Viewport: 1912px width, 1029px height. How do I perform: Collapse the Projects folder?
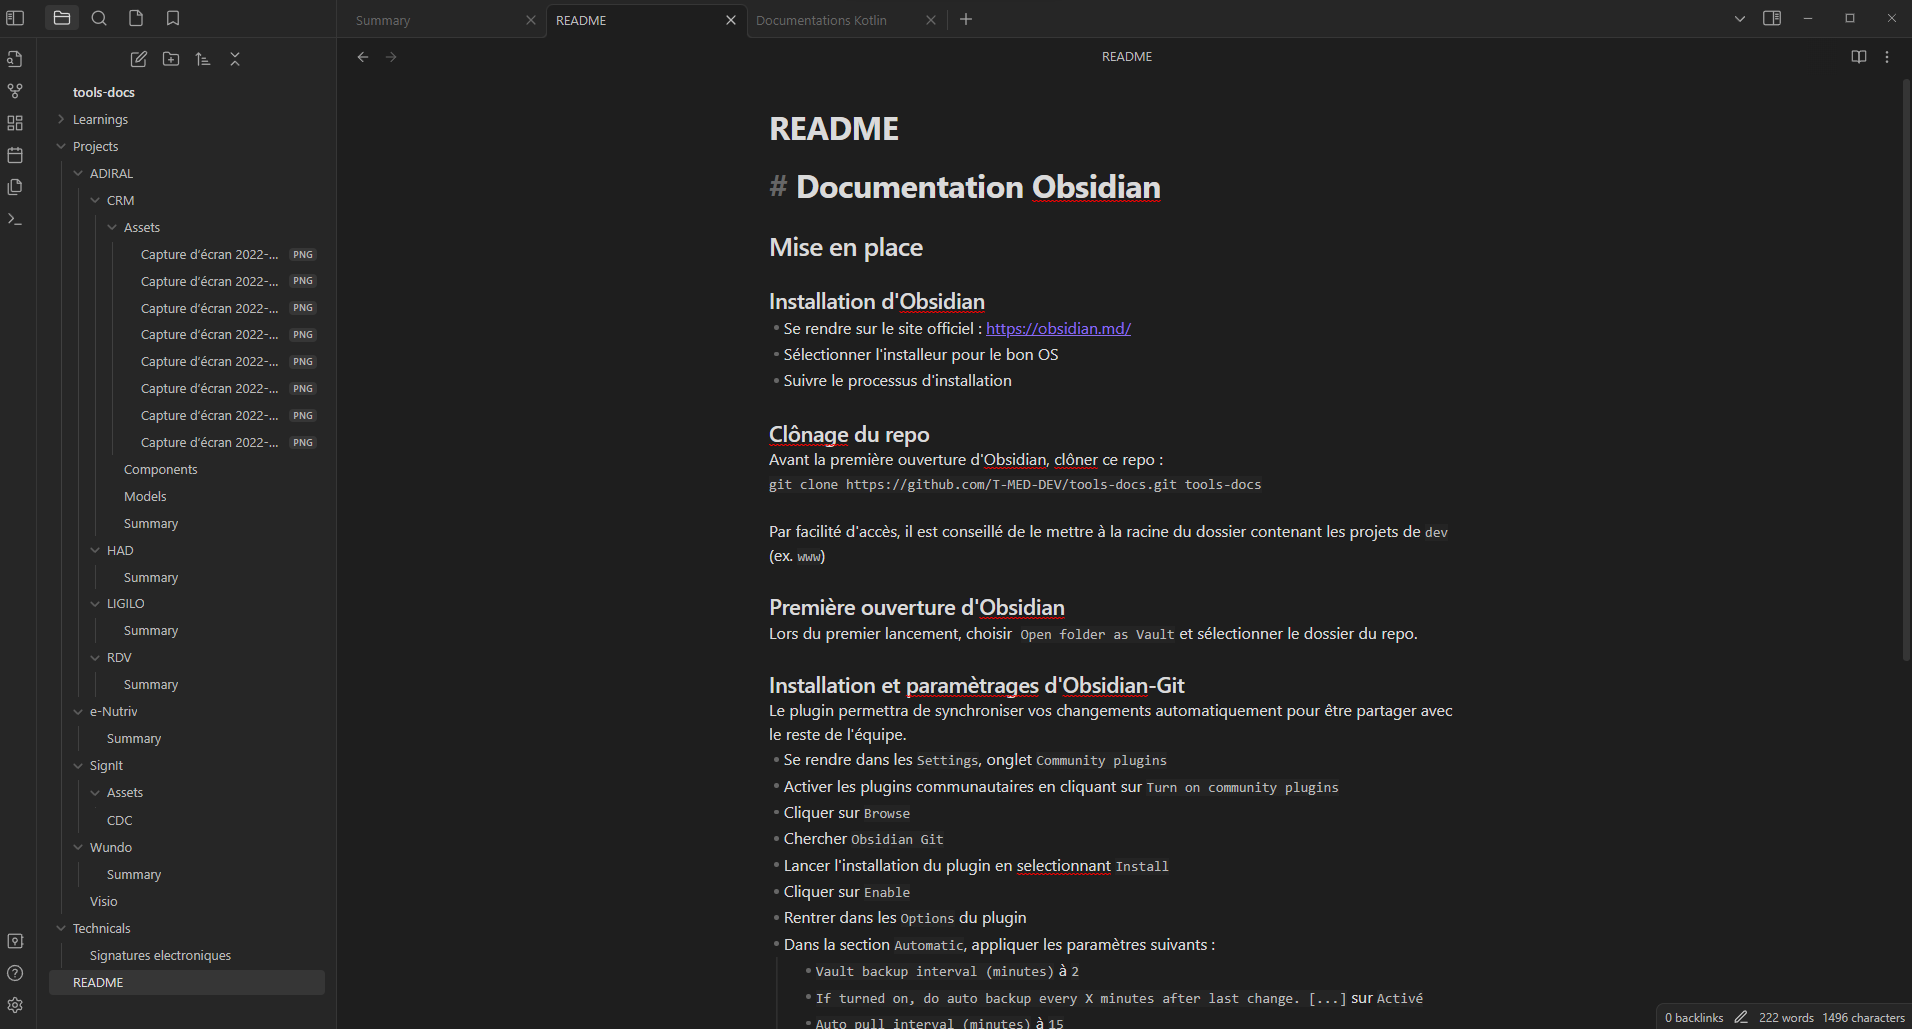tap(60, 146)
